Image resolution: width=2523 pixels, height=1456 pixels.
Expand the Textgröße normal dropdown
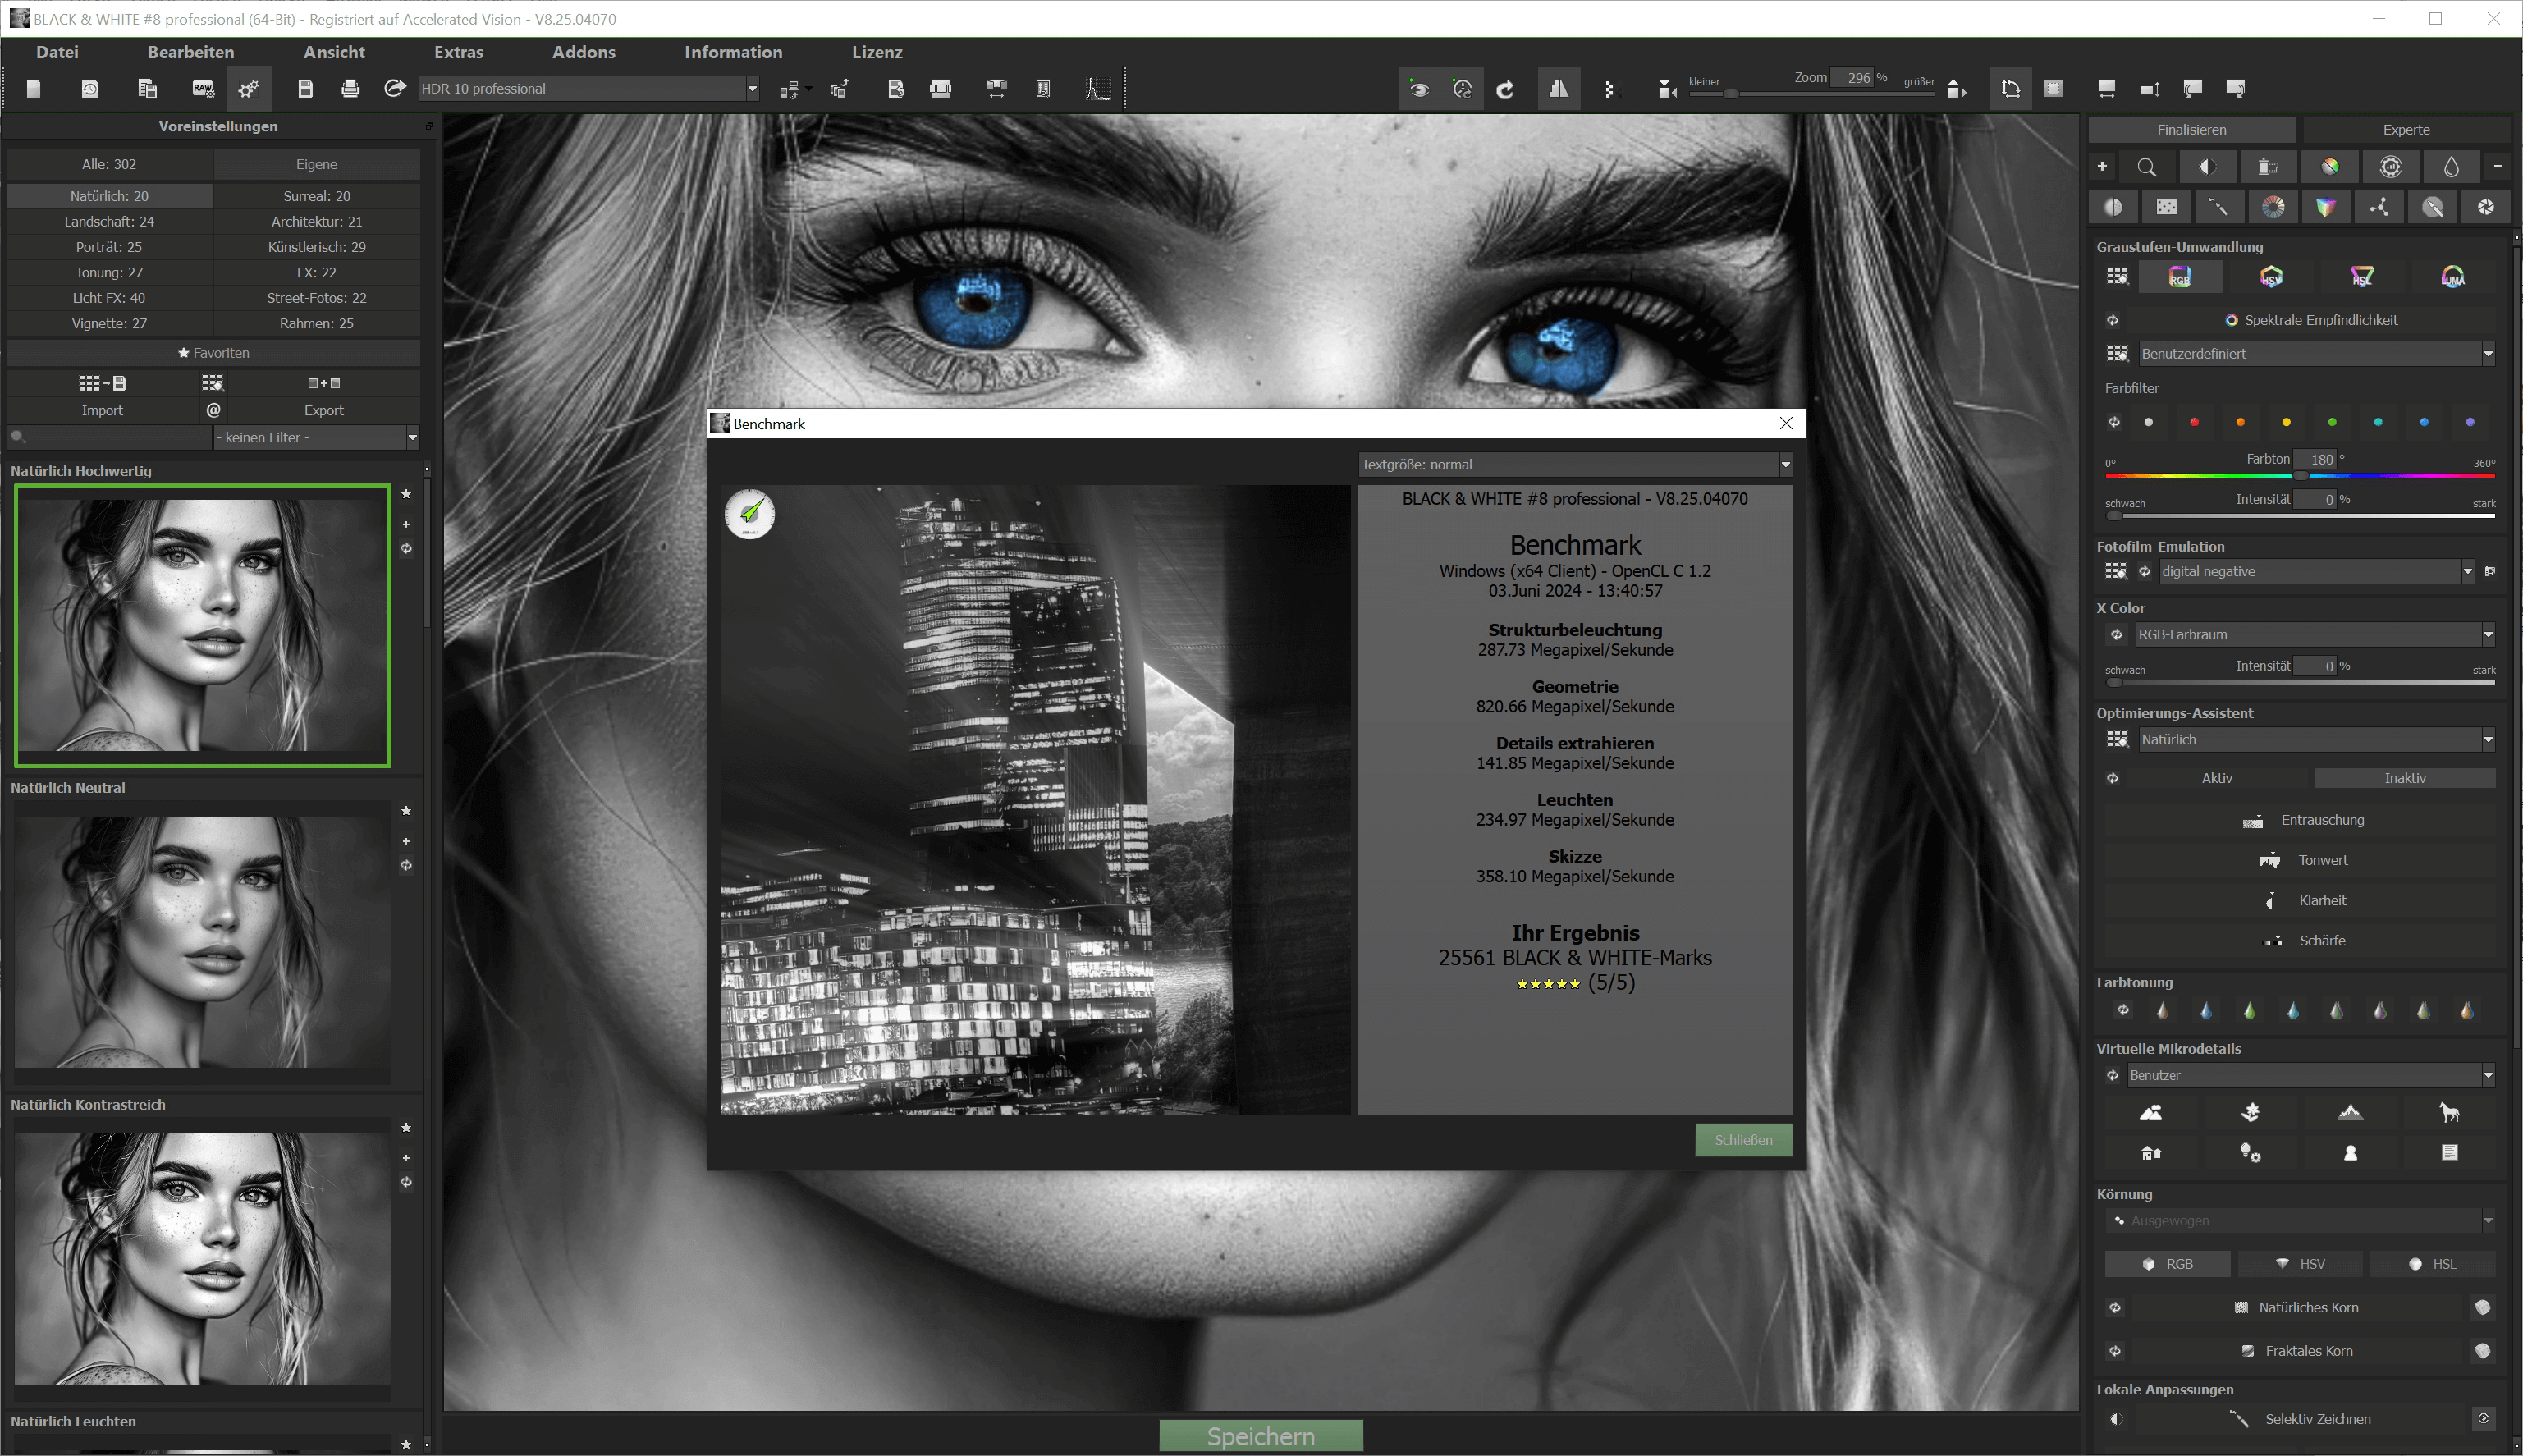[1786, 464]
